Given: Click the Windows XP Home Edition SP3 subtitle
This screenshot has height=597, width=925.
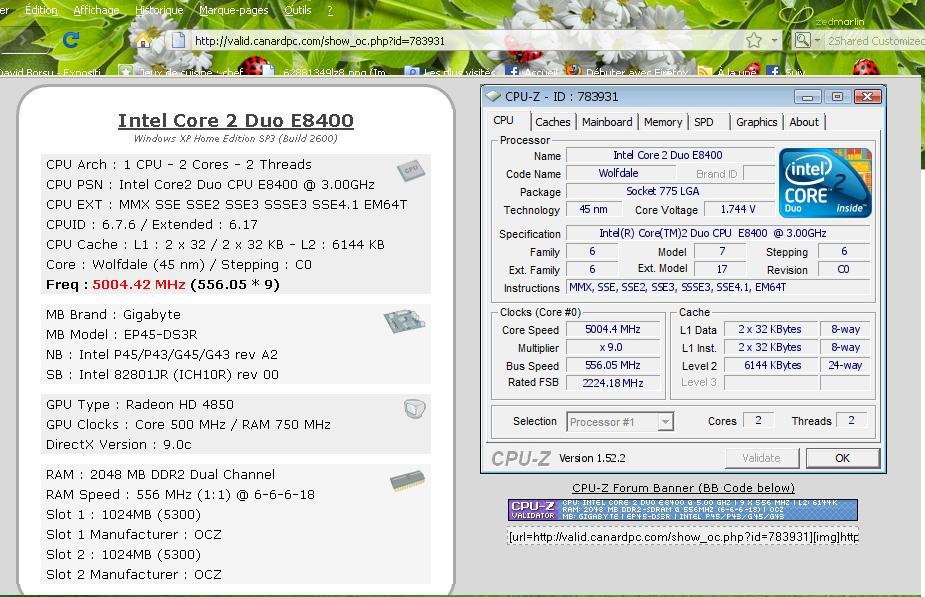Looking at the screenshot, I should pyautogui.click(x=235, y=139).
